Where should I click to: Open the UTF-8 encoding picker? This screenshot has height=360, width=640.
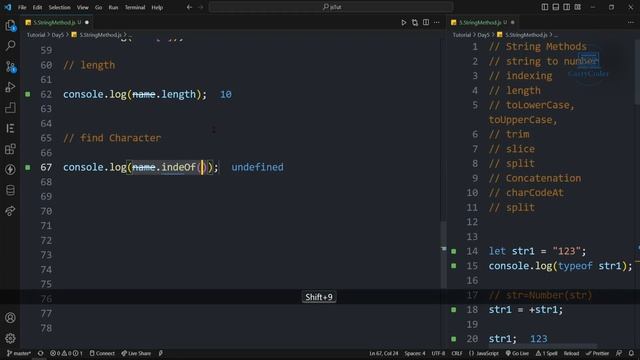tap(438, 353)
